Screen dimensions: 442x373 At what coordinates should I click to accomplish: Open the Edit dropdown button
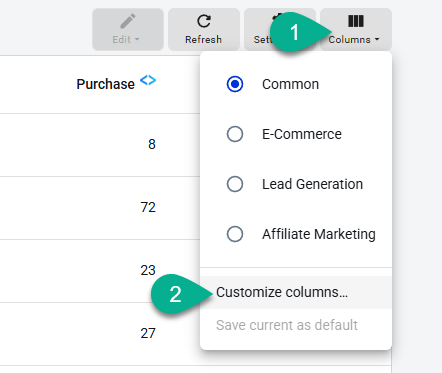tap(128, 29)
